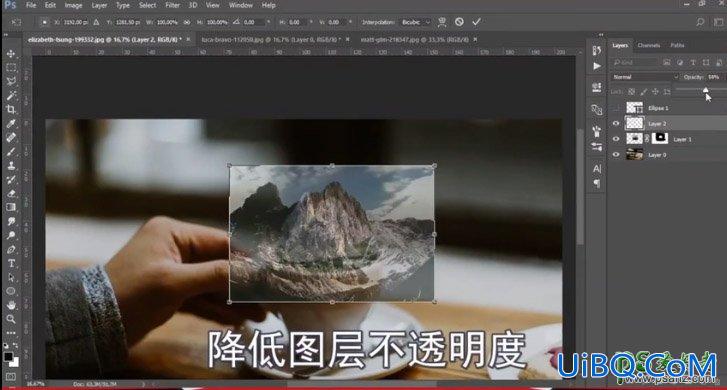The image size is (727, 390).
Task: Select the Healing Brush tool
Action: pos(11,137)
